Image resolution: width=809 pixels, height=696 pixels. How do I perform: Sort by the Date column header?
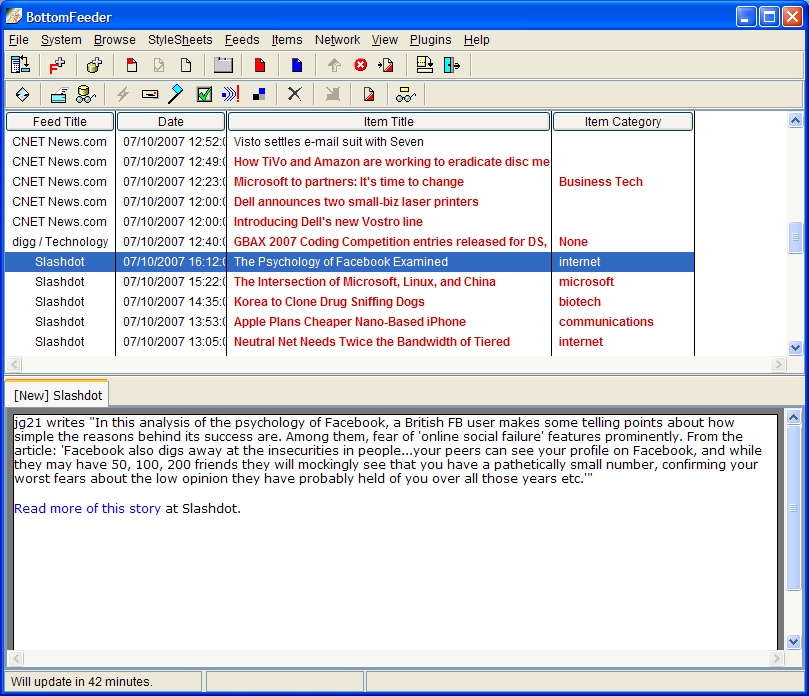pos(171,122)
